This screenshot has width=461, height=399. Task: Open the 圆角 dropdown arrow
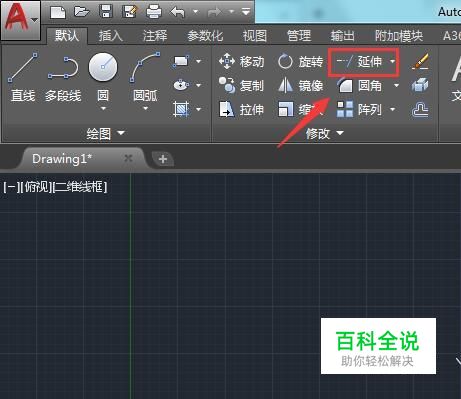397,86
